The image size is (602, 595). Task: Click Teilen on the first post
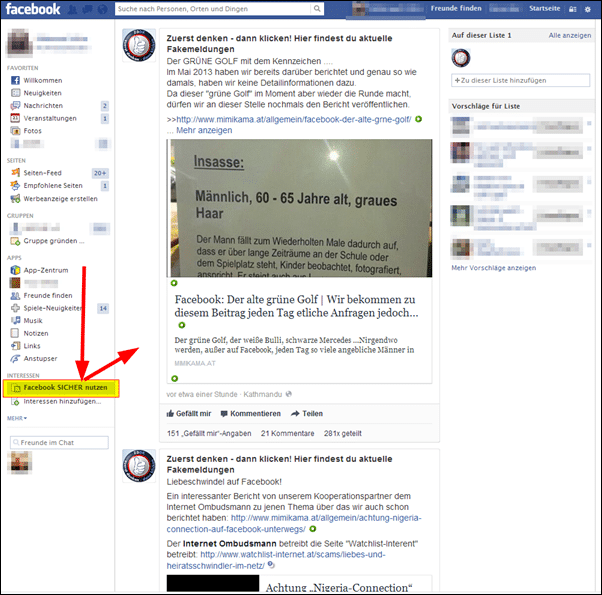pyautogui.click(x=307, y=414)
